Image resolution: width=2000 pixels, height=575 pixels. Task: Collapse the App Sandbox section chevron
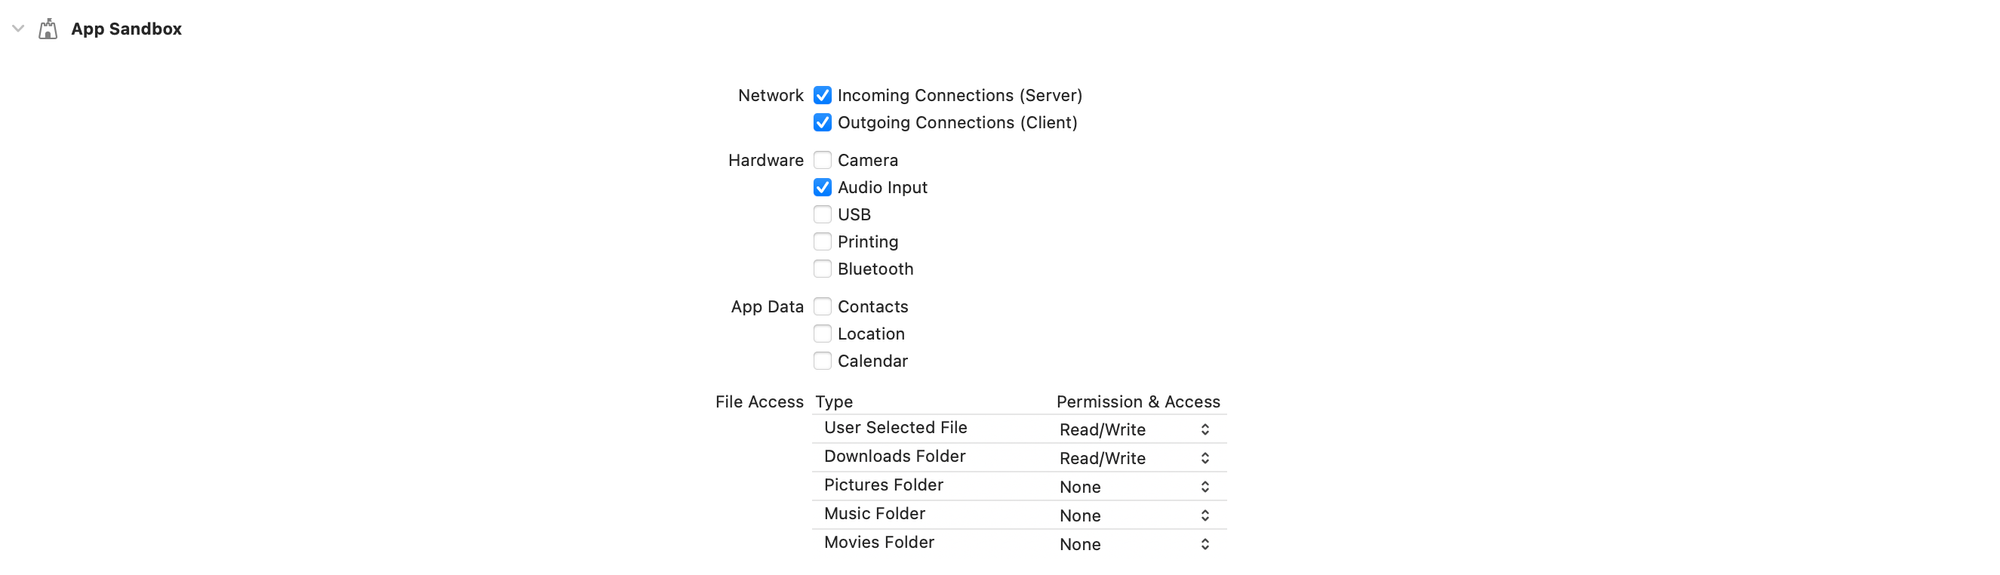coord(18,29)
